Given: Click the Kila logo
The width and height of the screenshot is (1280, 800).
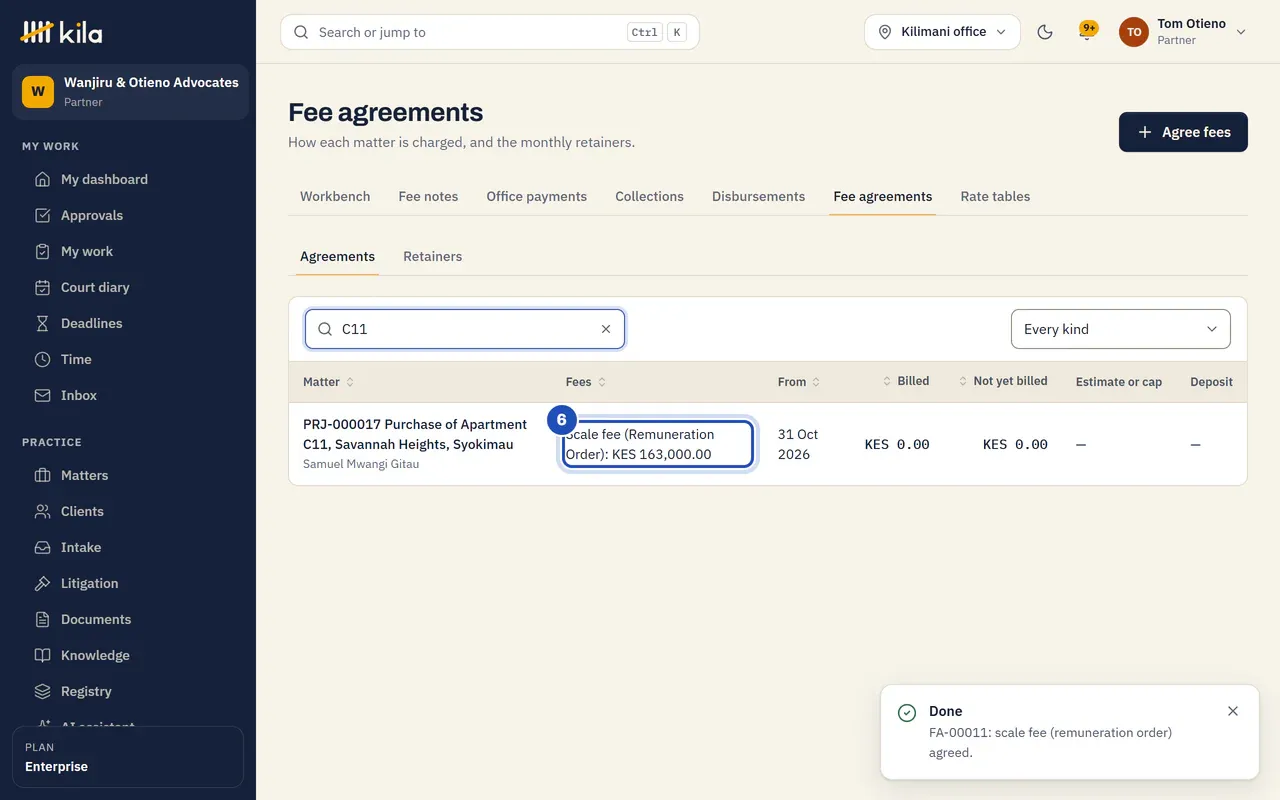Looking at the screenshot, I should 61,32.
